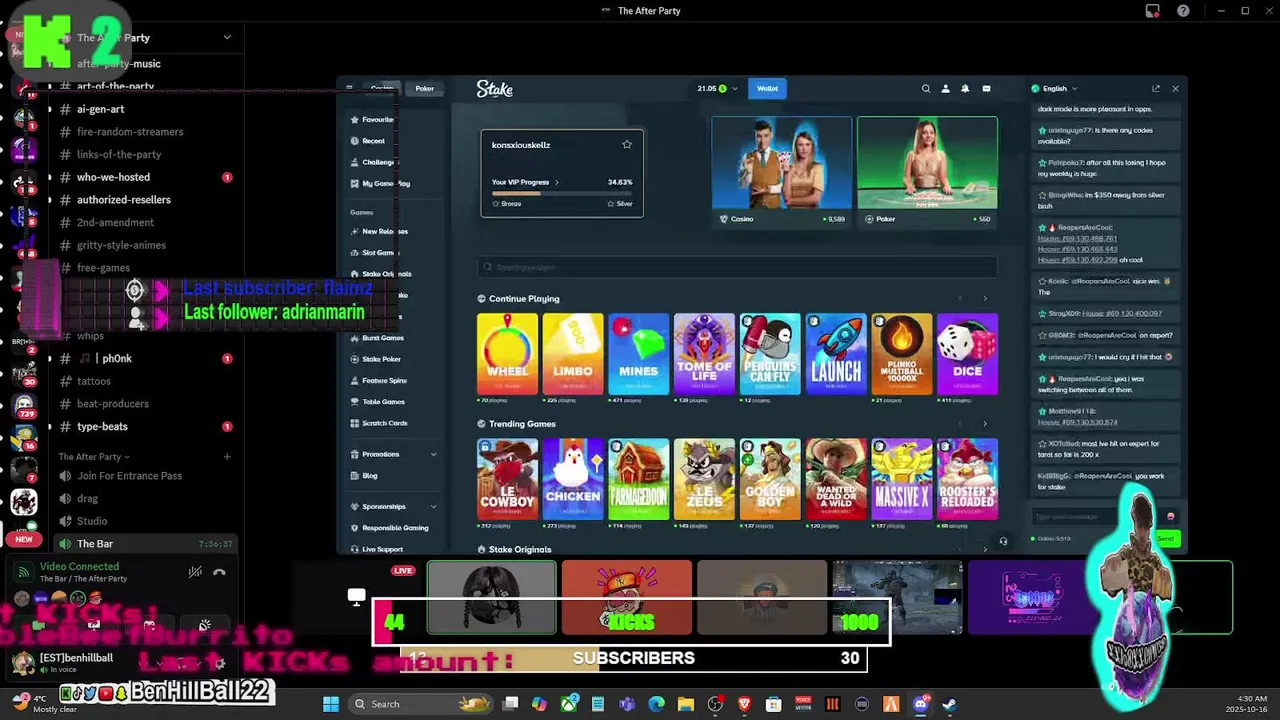This screenshot has width=1280, height=720.
Task: Disconnect from Discord voice channel
Action: pyautogui.click(x=219, y=572)
